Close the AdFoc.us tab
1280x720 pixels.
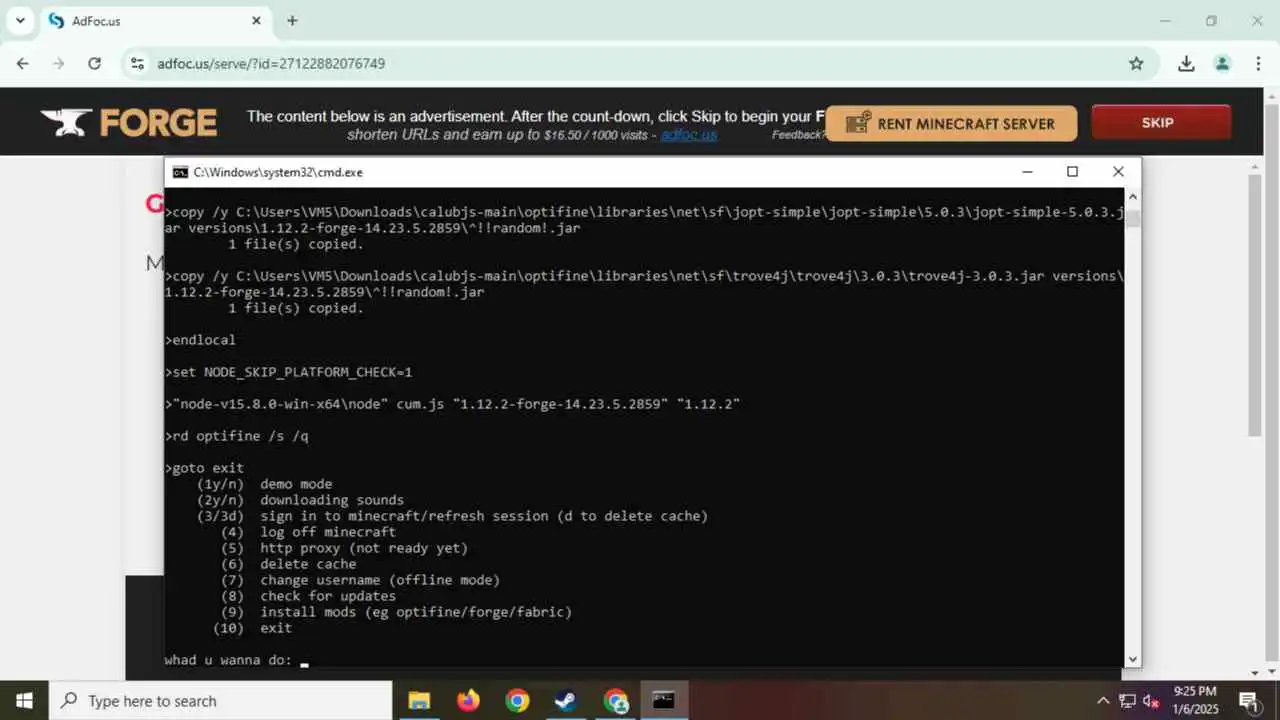256,21
